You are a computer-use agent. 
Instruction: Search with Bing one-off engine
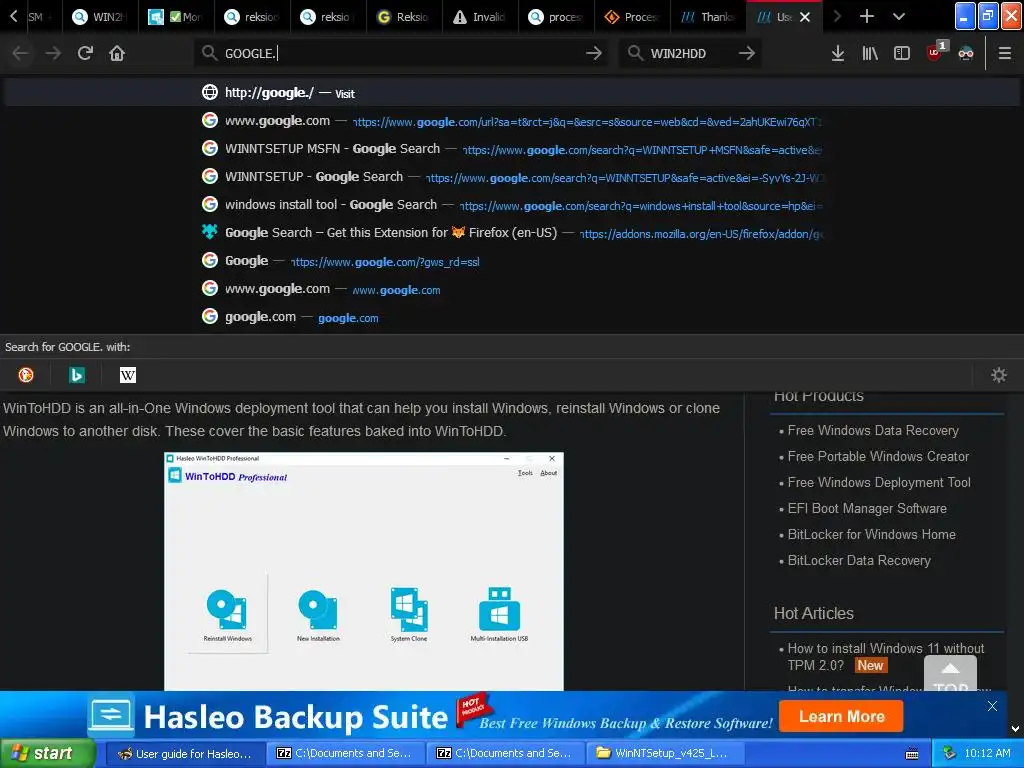pos(77,375)
